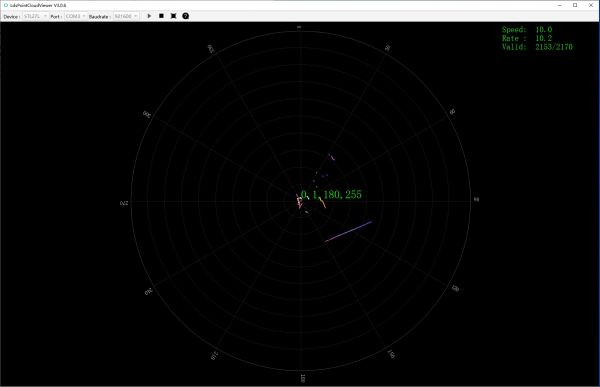The image size is (600, 387).
Task: Click the Baudrate label text
Action: (99, 17)
